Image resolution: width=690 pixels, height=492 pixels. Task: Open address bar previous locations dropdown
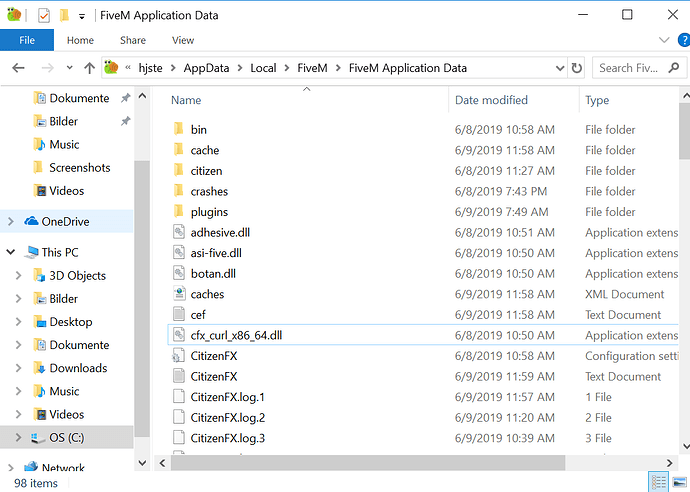click(x=560, y=68)
